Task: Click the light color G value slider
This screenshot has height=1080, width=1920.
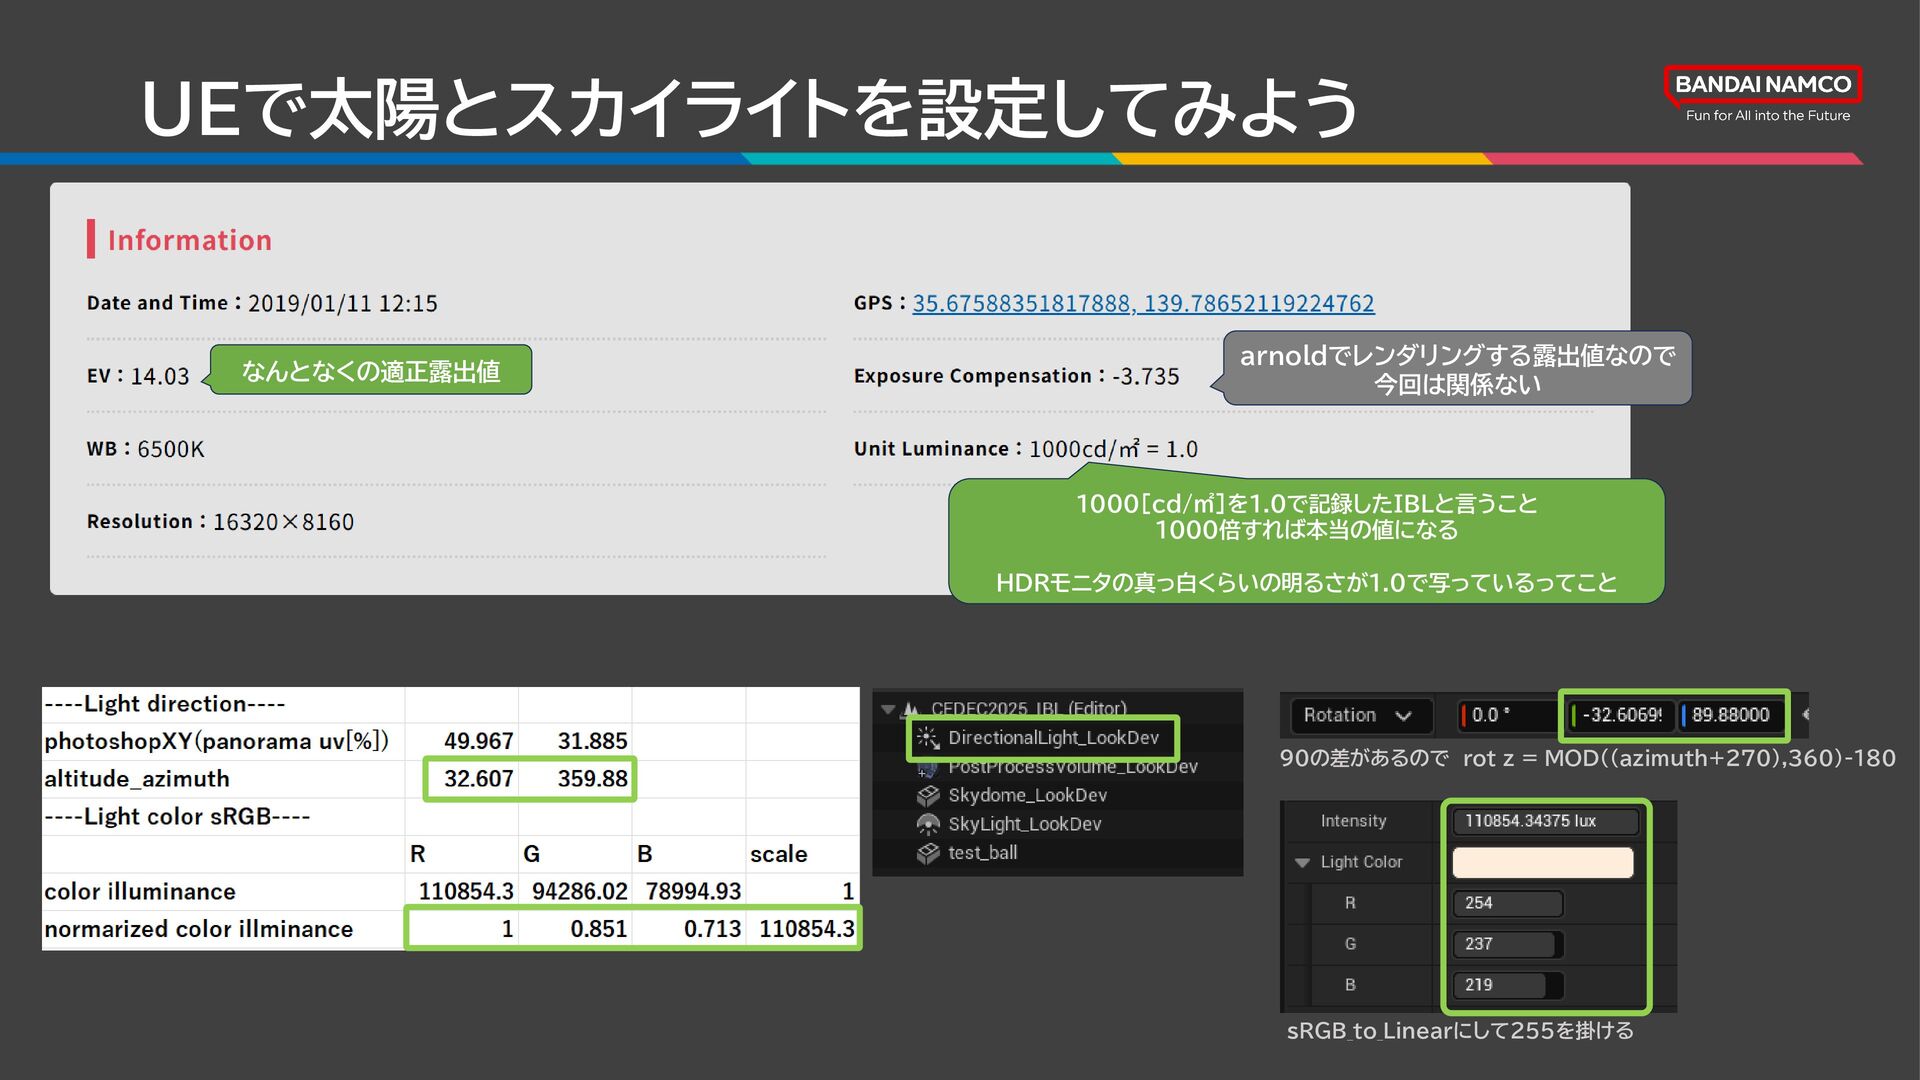Action: [x=1507, y=944]
